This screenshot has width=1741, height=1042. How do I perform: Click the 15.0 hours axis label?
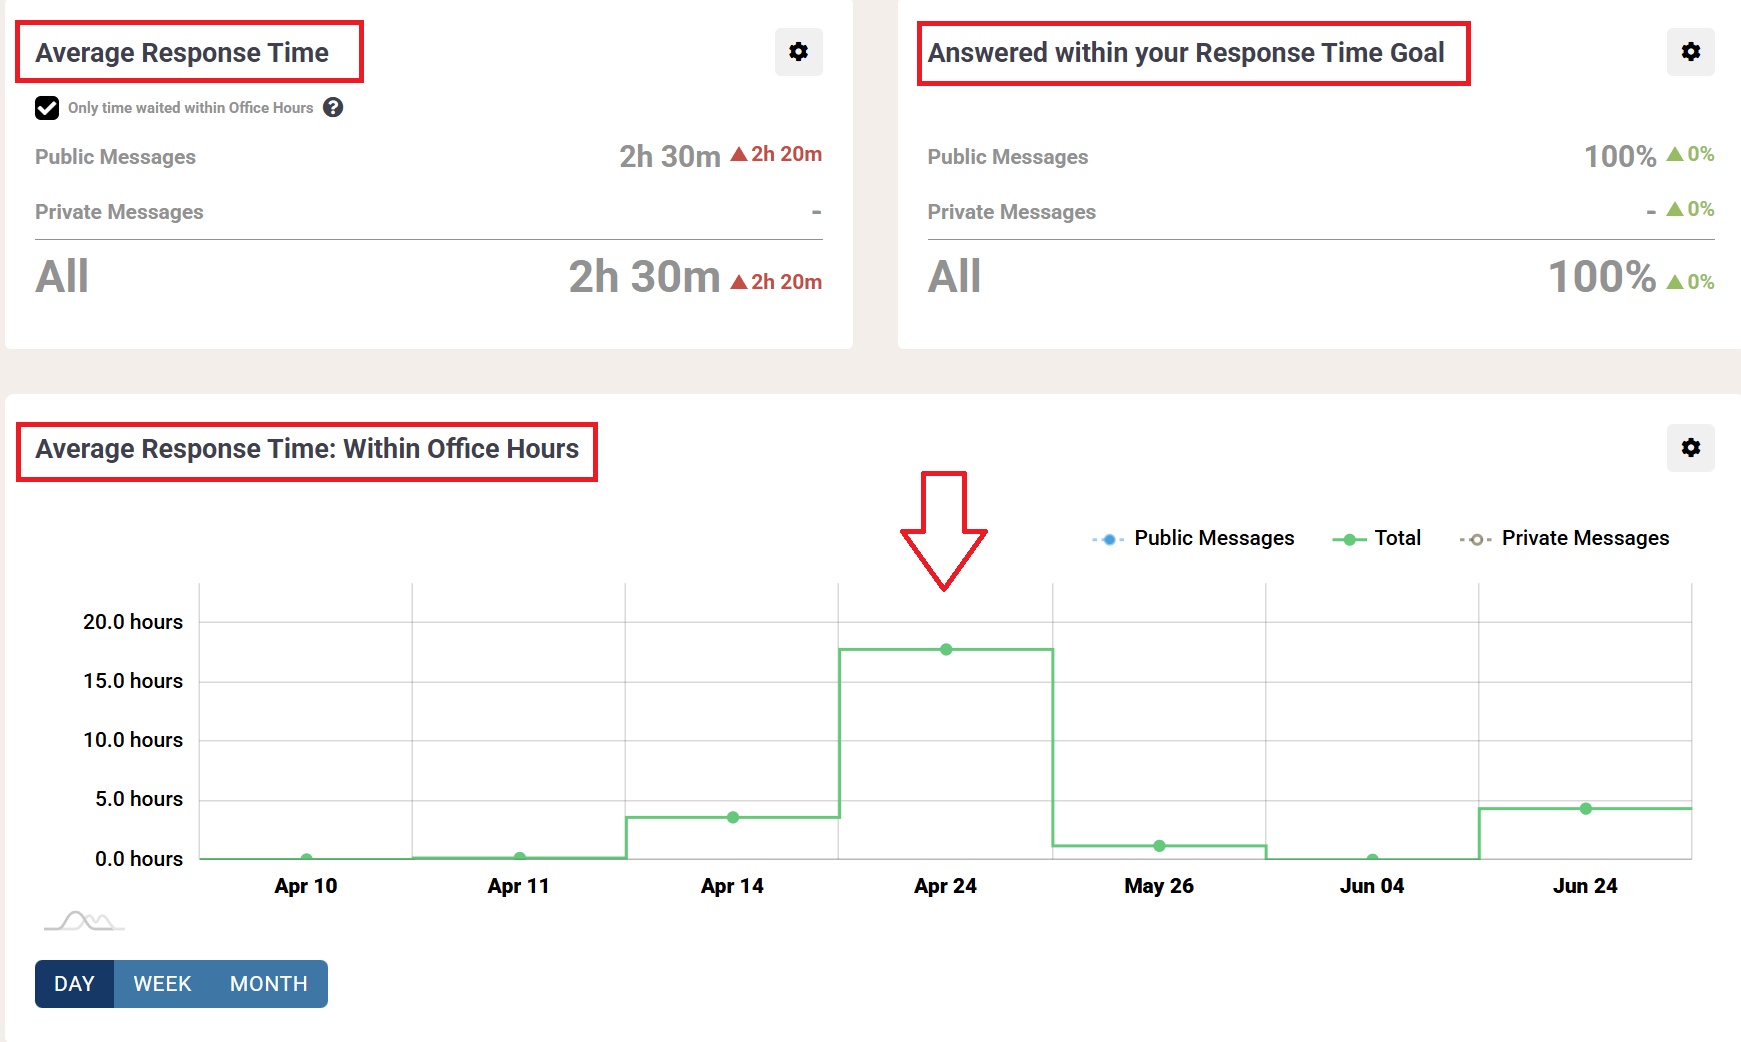(133, 681)
